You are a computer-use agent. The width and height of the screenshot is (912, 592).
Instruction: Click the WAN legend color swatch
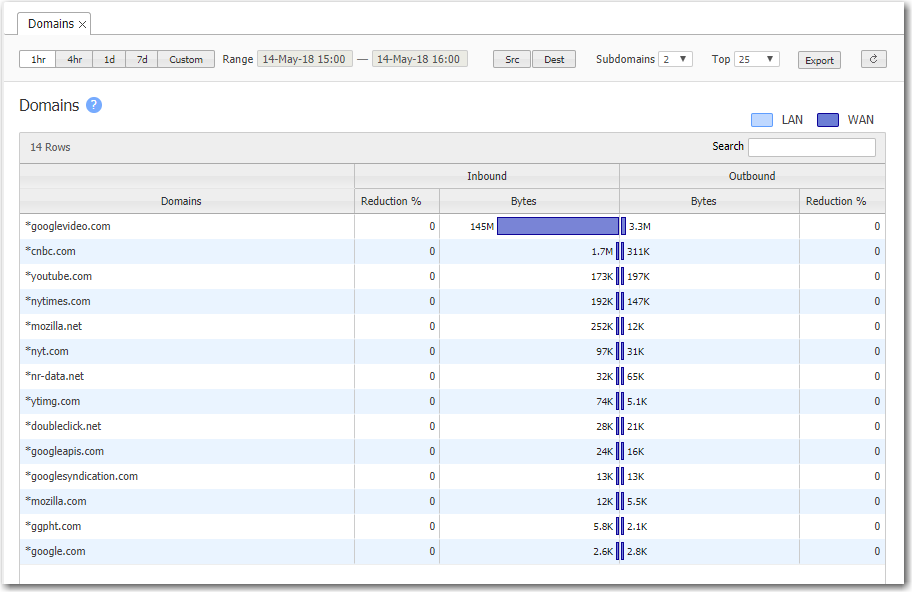pyautogui.click(x=828, y=120)
